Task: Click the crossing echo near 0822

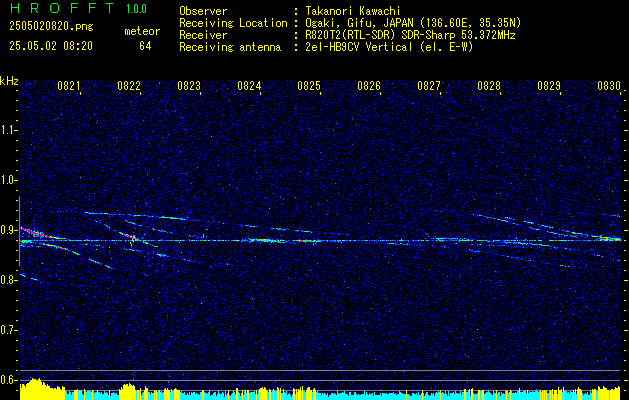Action: (133, 239)
